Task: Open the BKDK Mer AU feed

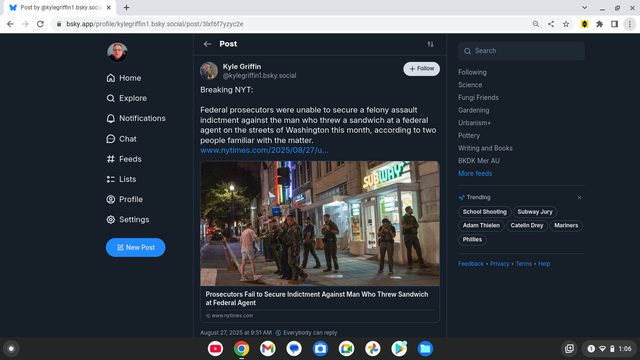Action: point(479,161)
